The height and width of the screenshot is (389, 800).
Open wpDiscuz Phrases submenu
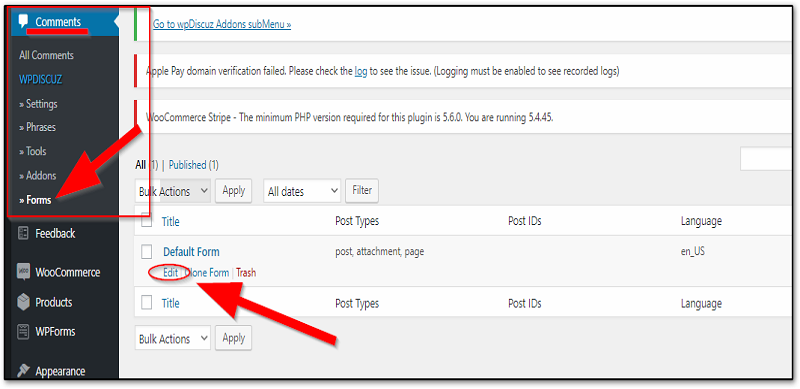coord(37,127)
